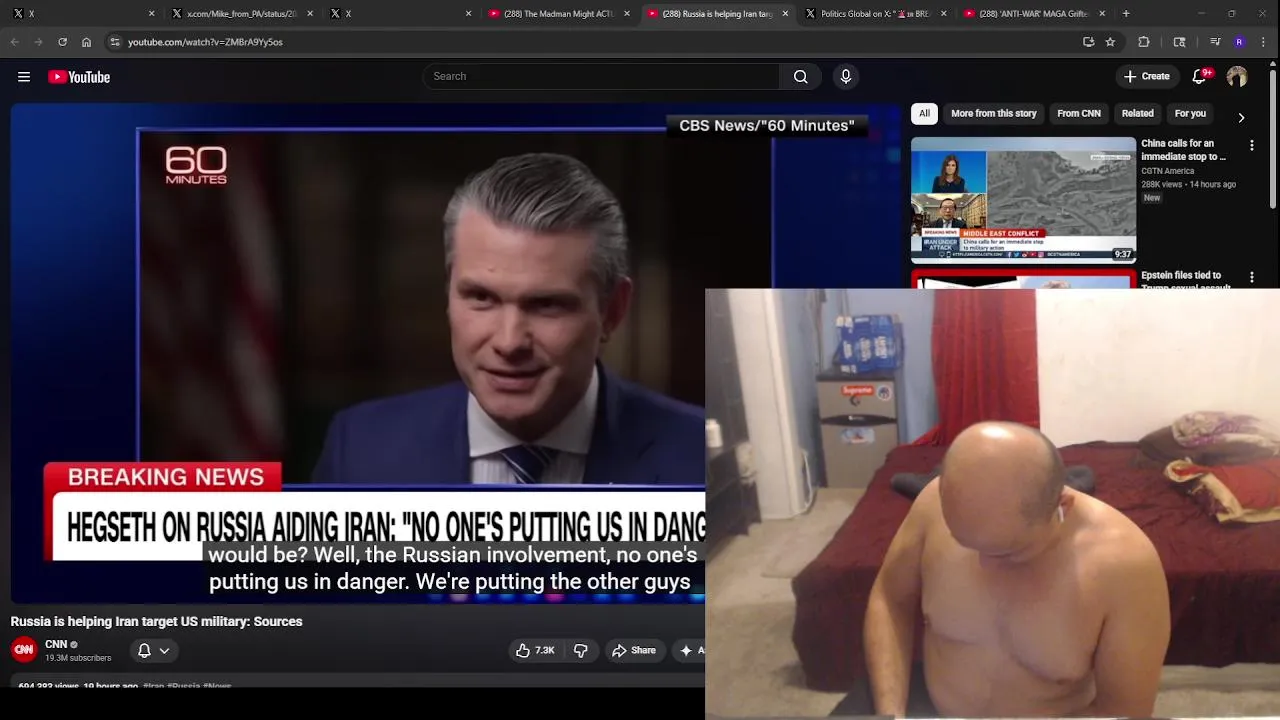Switch to the x.com/Mike_from_PA tab
The height and width of the screenshot is (720, 1280).
pyautogui.click(x=240, y=14)
